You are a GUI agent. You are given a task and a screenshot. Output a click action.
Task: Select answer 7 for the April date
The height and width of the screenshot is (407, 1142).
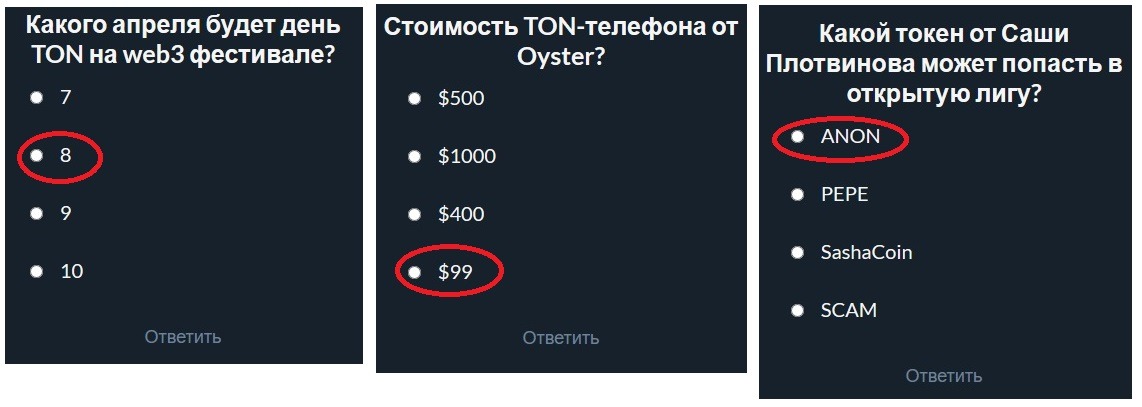click(x=37, y=97)
